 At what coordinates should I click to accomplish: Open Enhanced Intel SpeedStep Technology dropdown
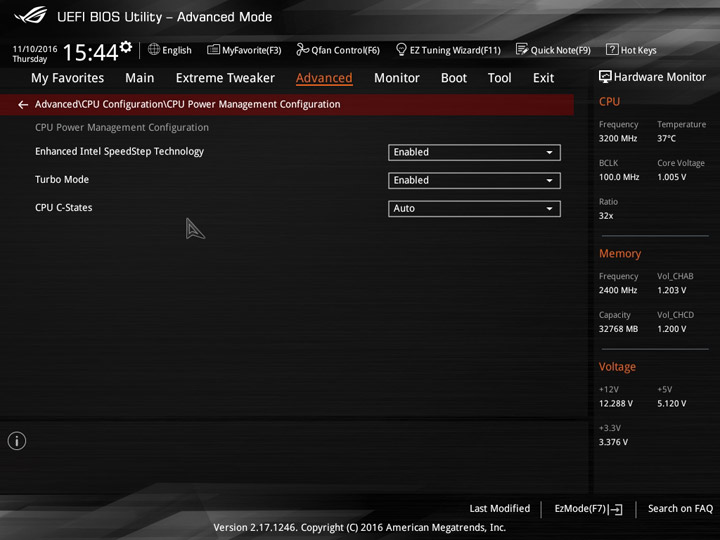pyautogui.click(x=474, y=152)
